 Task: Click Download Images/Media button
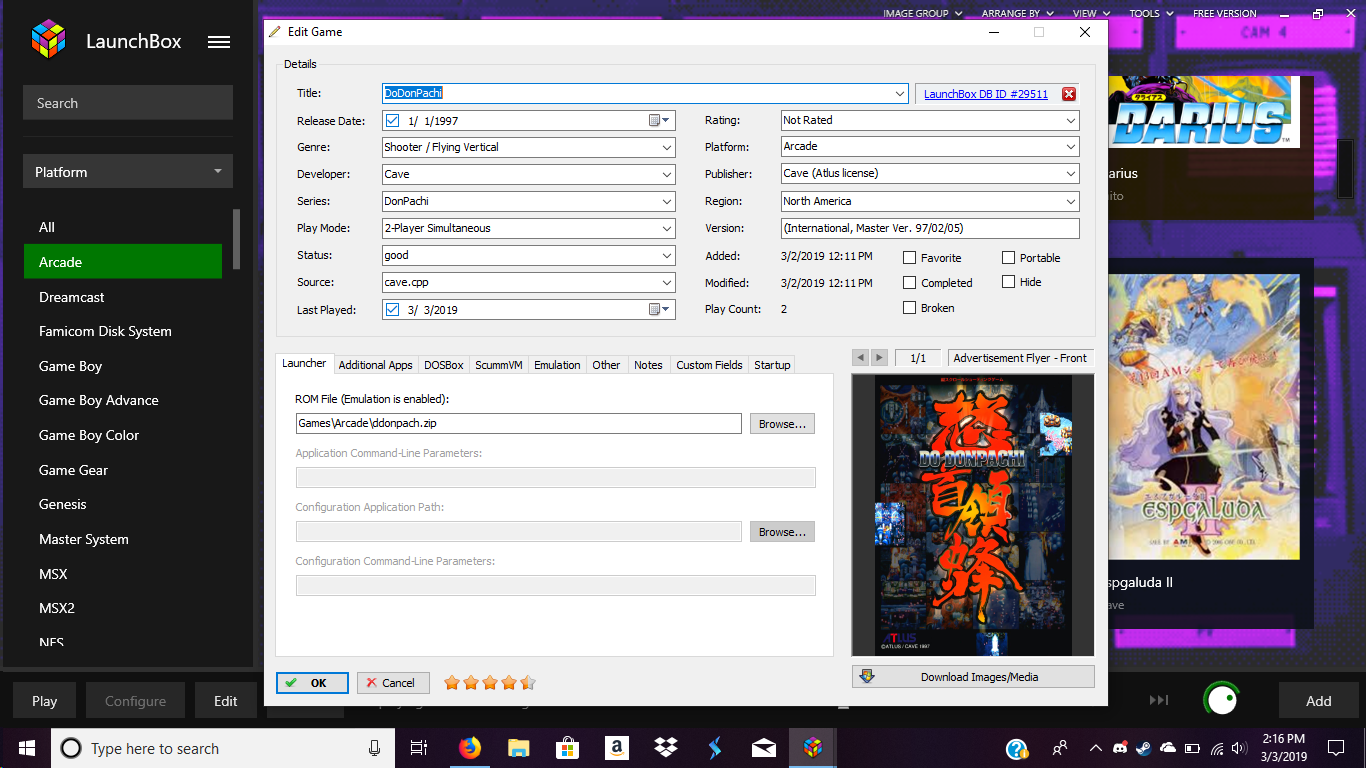[x=973, y=677]
